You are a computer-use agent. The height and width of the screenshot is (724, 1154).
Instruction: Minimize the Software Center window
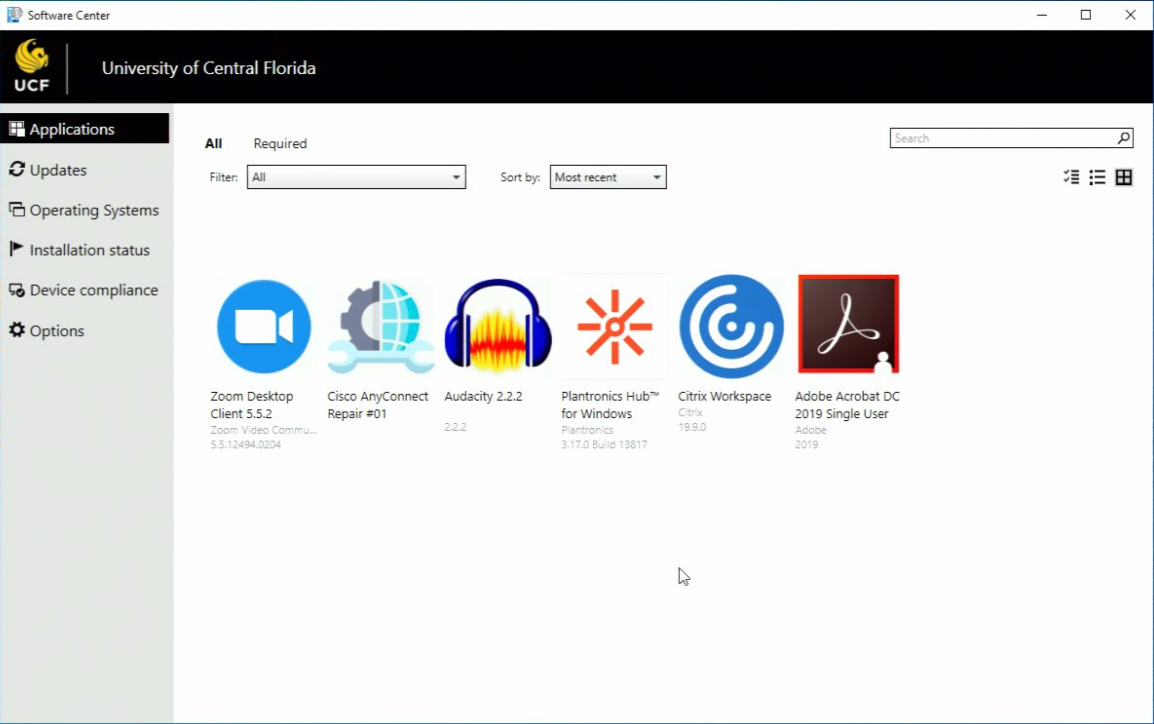1041,15
